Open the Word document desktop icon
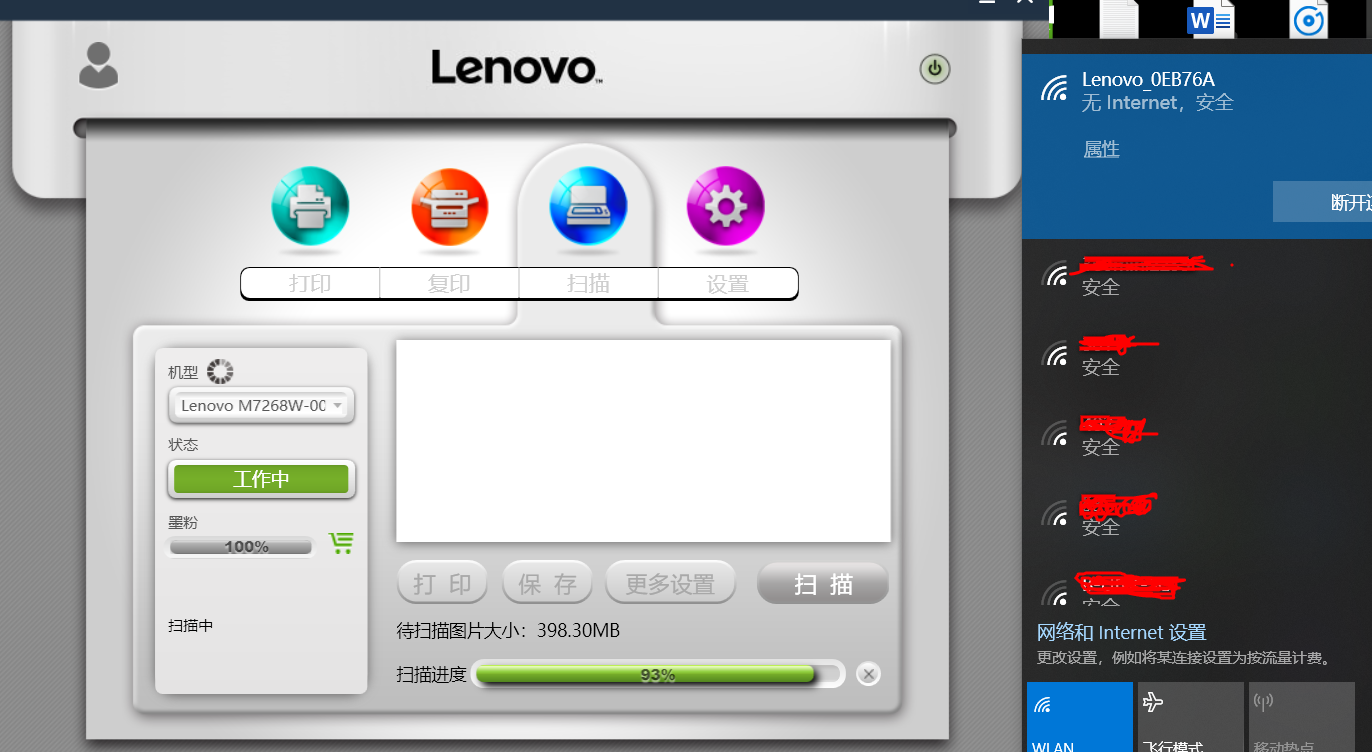 1211,19
